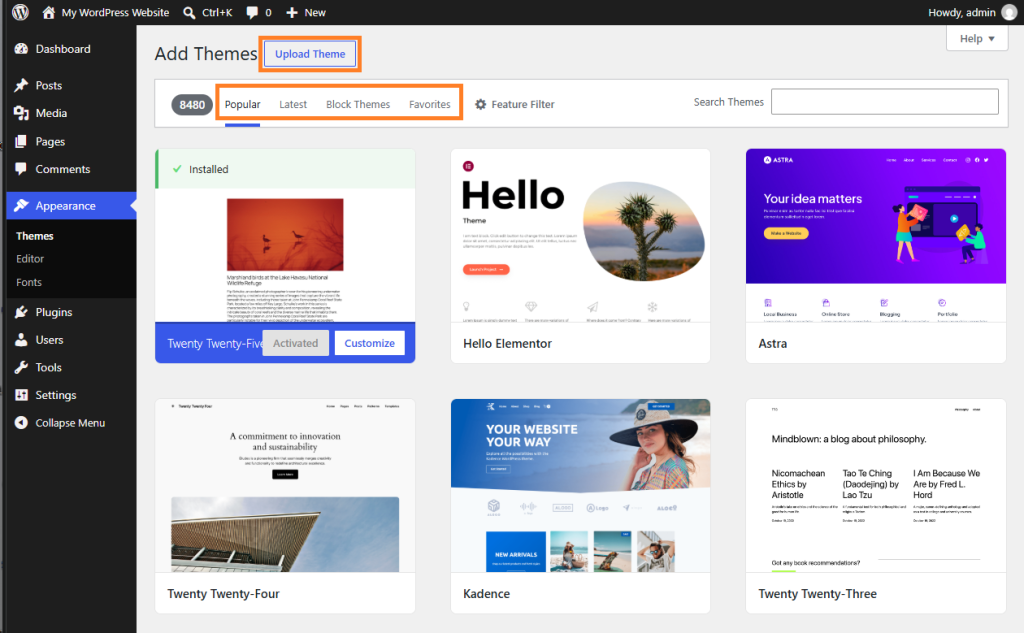The width and height of the screenshot is (1024, 633).
Task: Click the Hello Elementor theme name
Action: point(507,344)
